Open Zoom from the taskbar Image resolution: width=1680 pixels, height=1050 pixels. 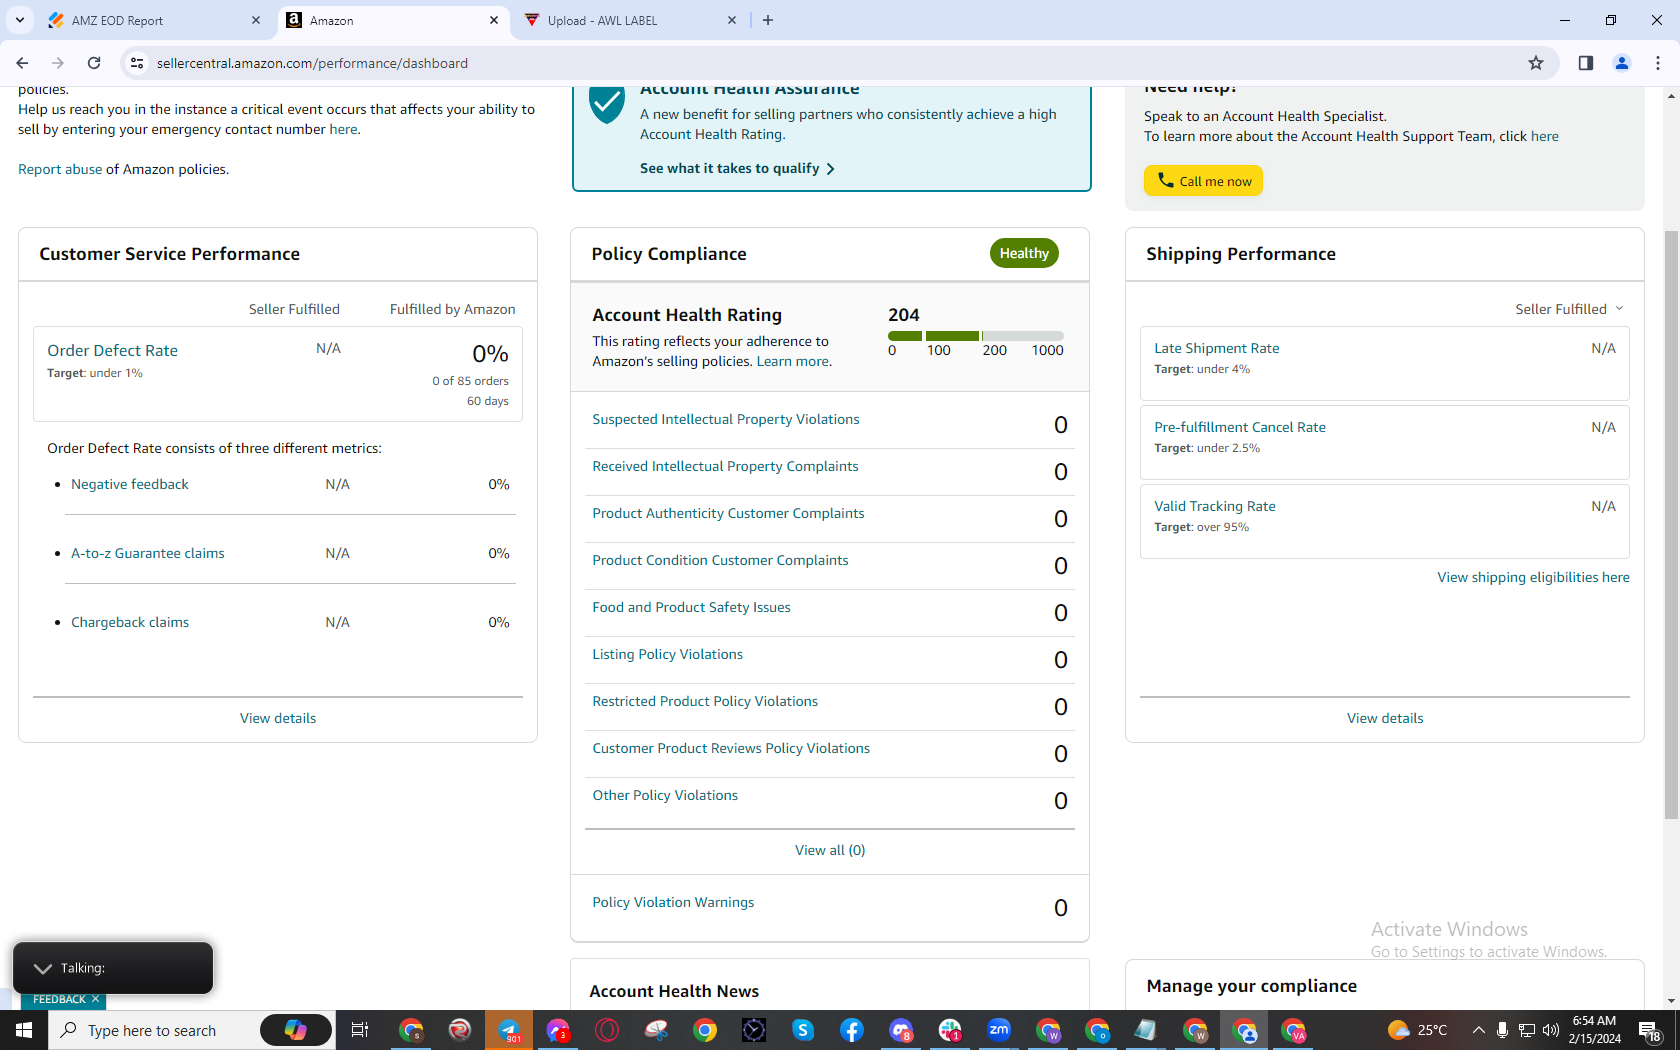click(x=999, y=1030)
